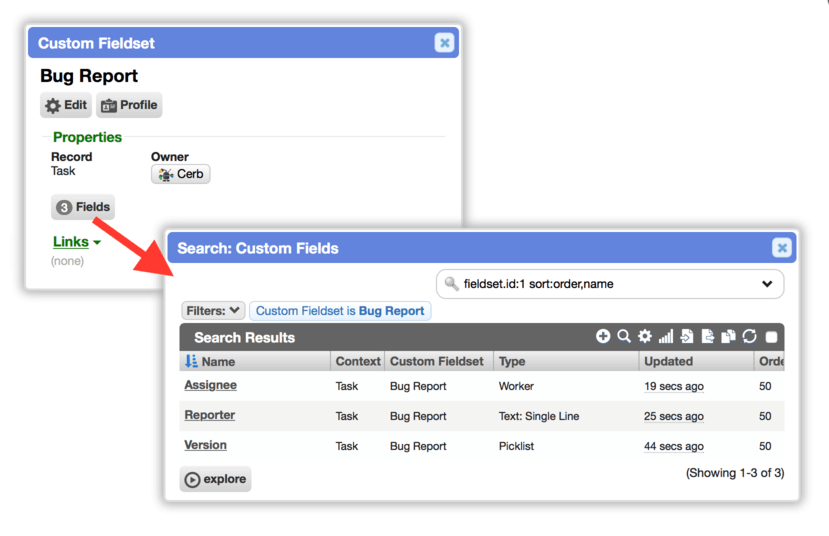Sort results by Updated column

(x=668, y=362)
